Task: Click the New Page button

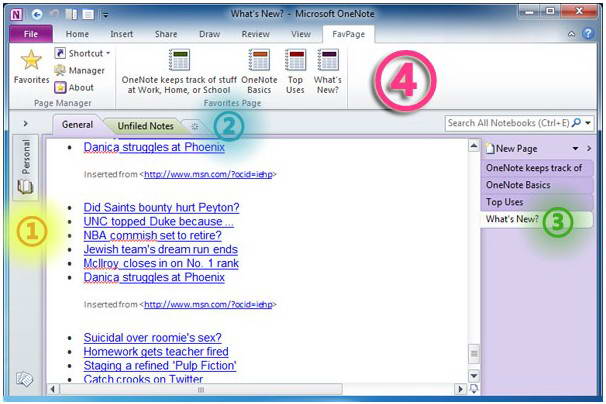Action: pyautogui.click(x=512, y=148)
